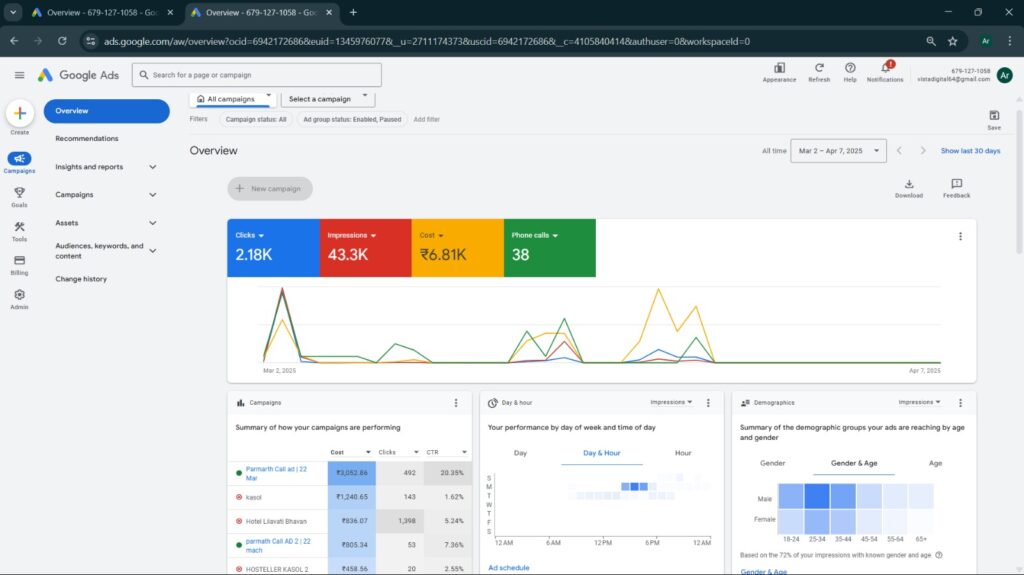Open the All campaigns dropdown
1024x575 pixels.
pos(233,99)
